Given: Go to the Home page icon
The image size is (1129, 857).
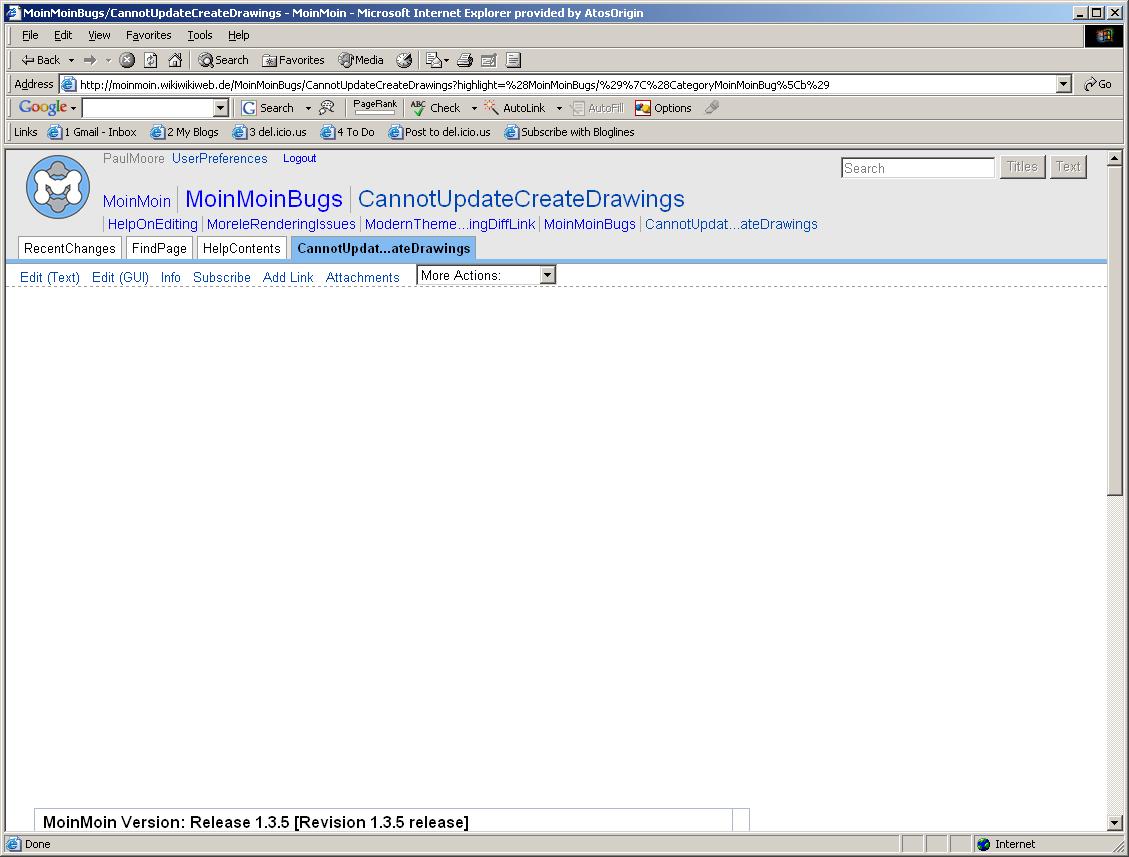Looking at the screenshot, I should pos(175,60).
